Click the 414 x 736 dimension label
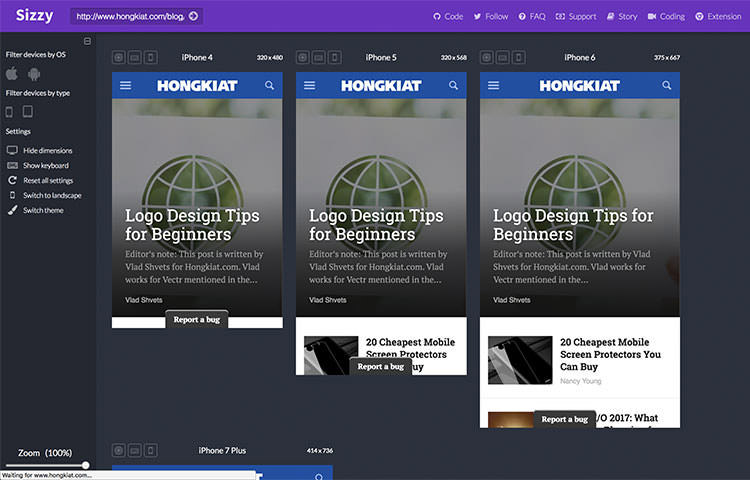 [320, 450]
